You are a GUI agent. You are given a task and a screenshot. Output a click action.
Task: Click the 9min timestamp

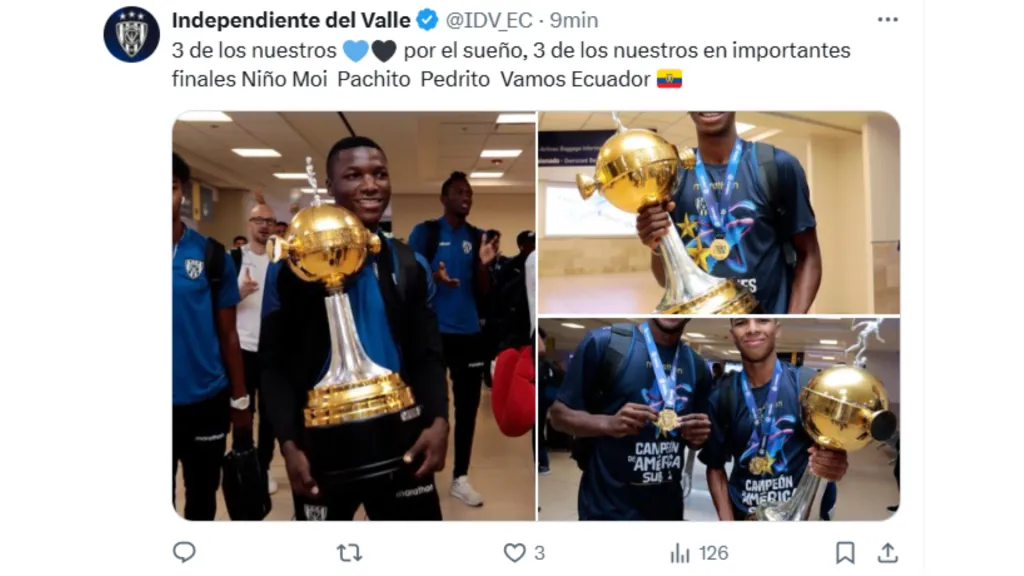pyautogui.click(x=574, y=20)
